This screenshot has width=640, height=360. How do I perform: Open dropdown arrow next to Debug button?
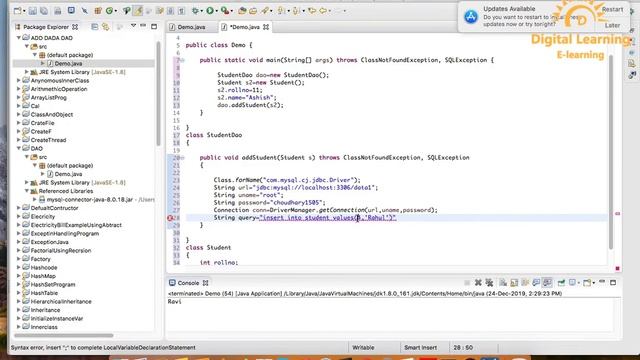(202, 11)
